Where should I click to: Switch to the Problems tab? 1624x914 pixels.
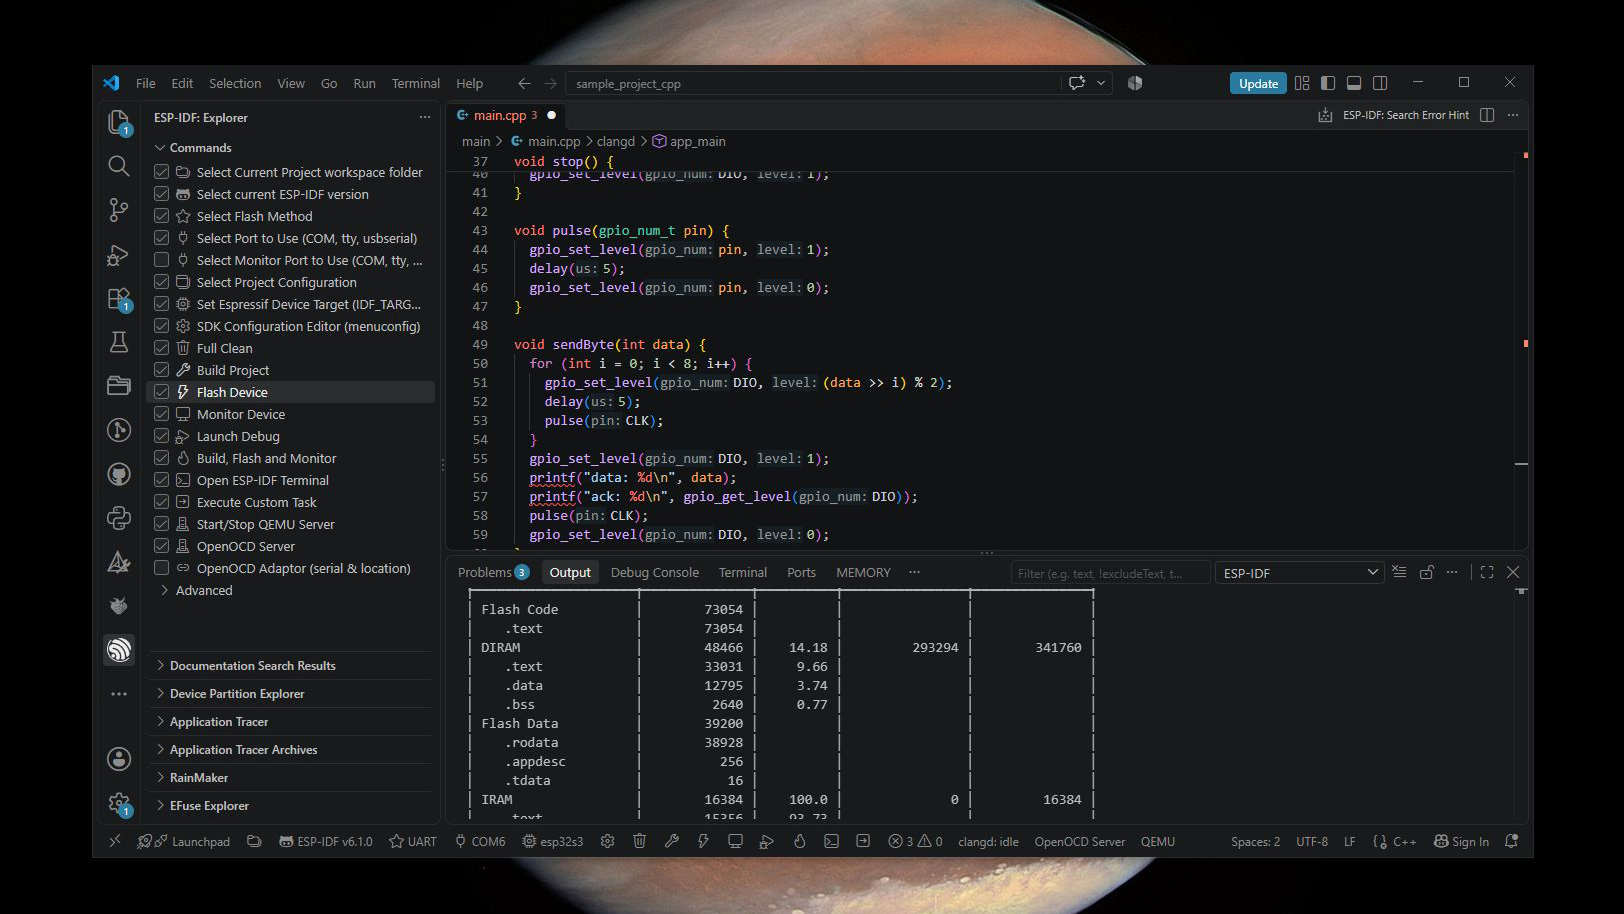(493, 572)
